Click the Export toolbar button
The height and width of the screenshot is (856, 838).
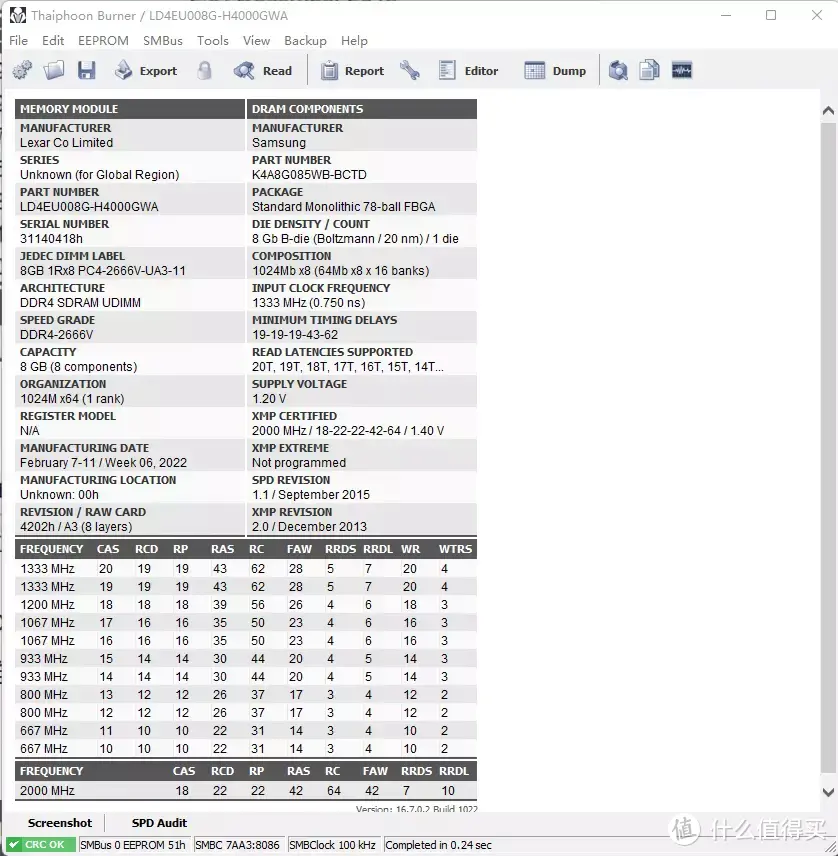[x=145, y=71]
